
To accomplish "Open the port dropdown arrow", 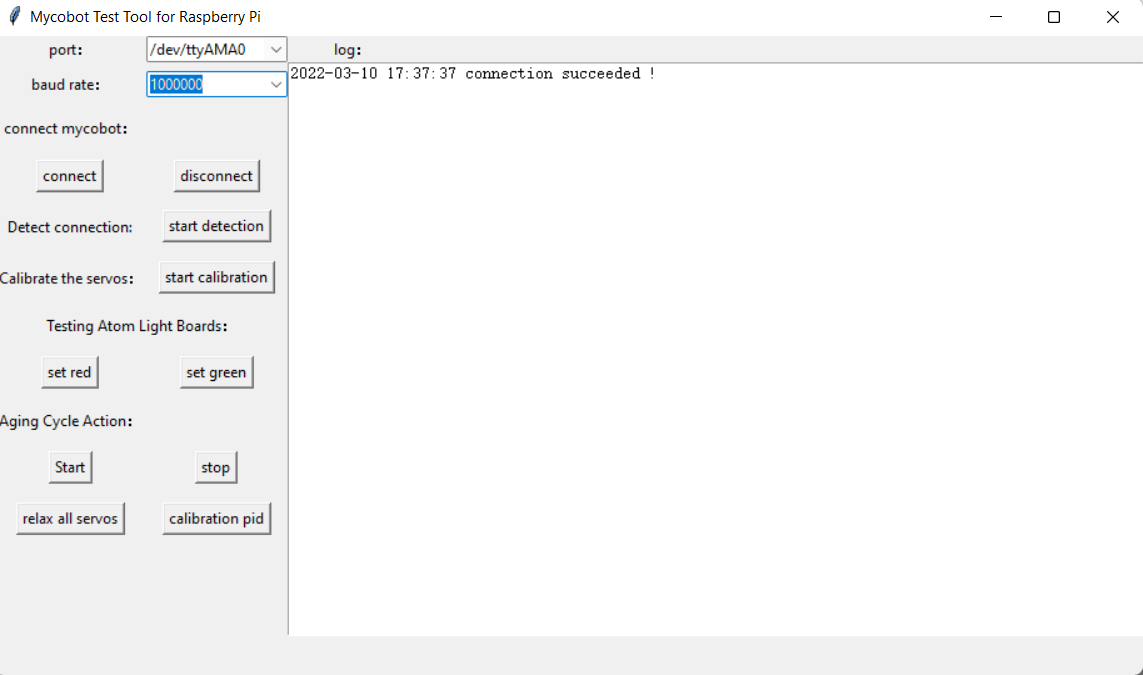I will pyautogui.click(x=276, y=50).
